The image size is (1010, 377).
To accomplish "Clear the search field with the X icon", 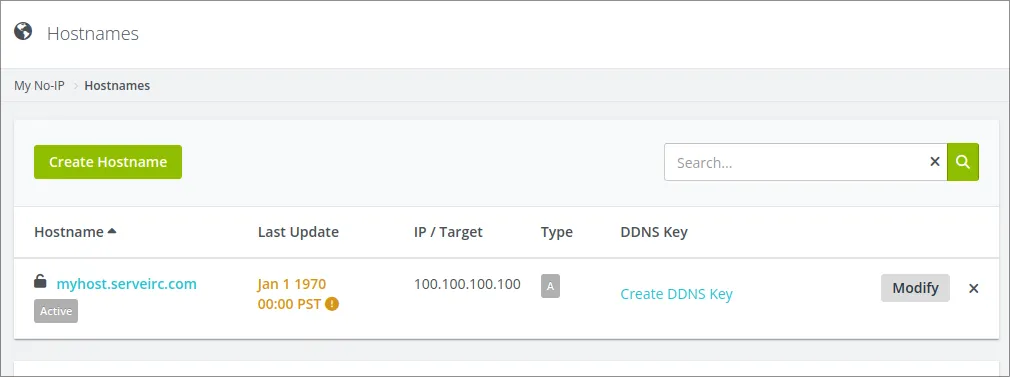I will 935,162.
